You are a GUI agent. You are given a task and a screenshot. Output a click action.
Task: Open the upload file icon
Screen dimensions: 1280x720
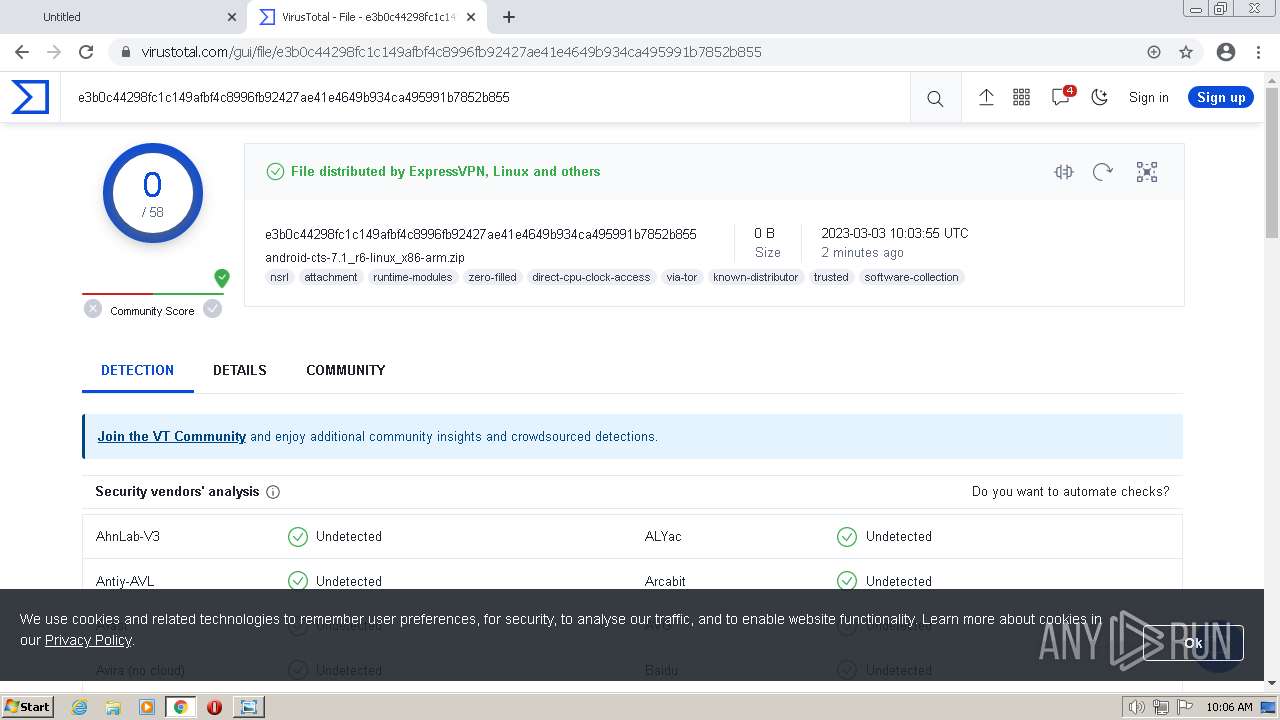(x=986, y=97)
